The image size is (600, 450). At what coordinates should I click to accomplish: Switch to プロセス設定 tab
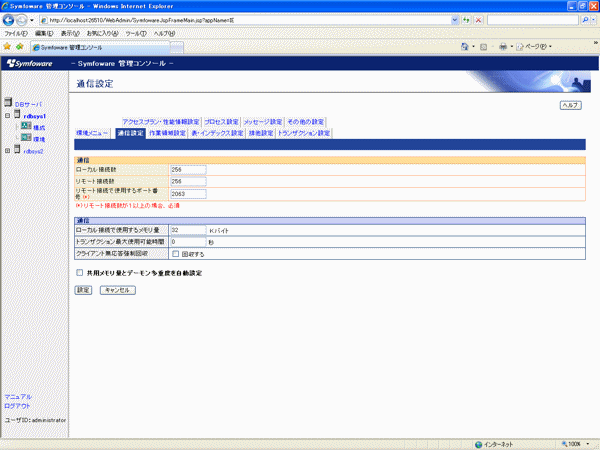(221, 122)
